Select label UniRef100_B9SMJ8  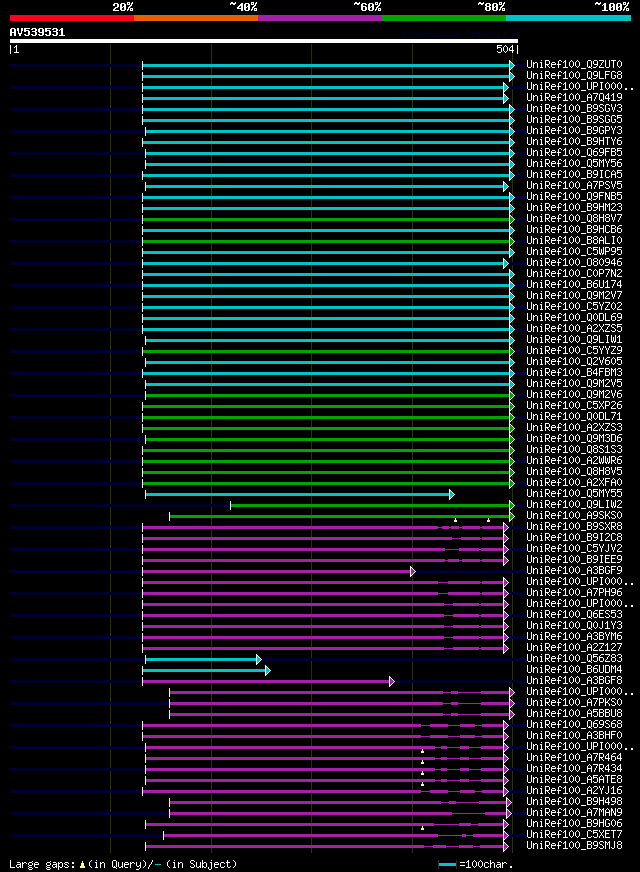pos(574,846)
